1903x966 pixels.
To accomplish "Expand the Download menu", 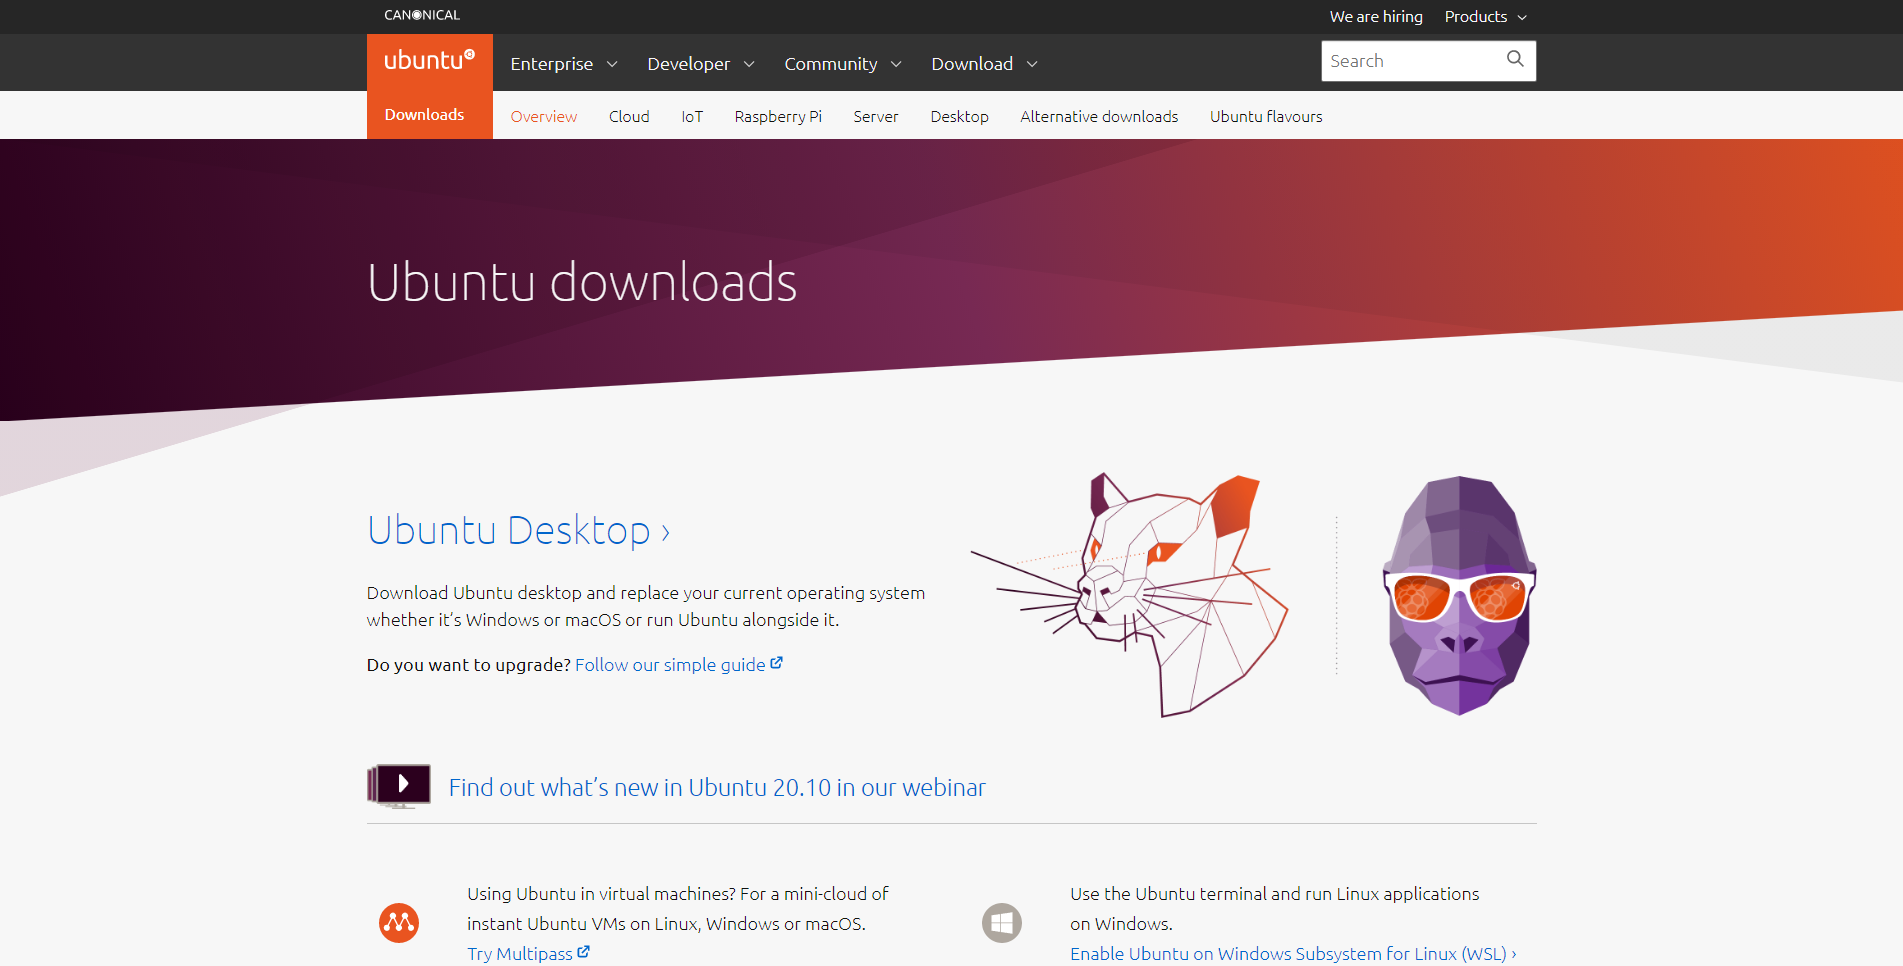I will (985, 64).
